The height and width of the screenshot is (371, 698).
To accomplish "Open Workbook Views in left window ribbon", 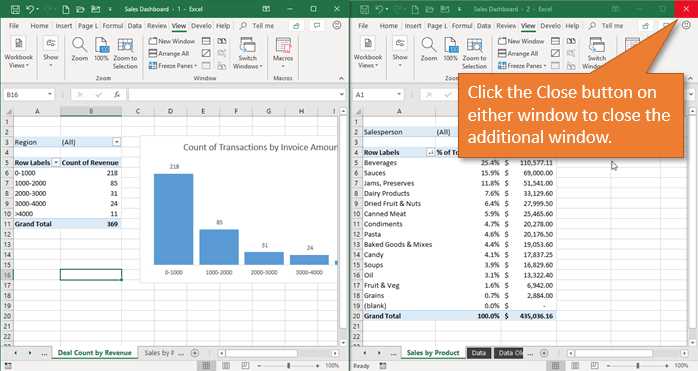I will tap(19, 53).
